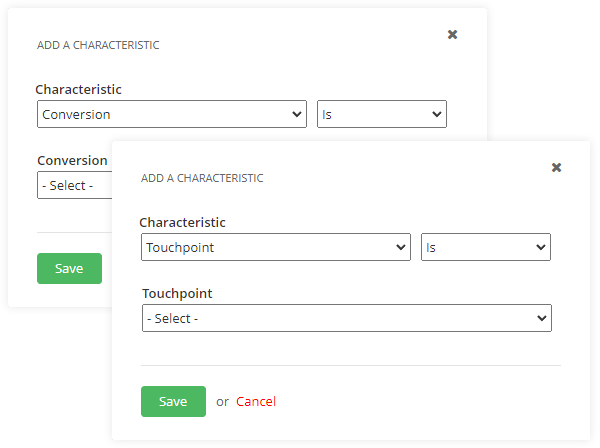Click the bold Touchpoint label above Select
This screenshot has width=600, height=448.
177,294
